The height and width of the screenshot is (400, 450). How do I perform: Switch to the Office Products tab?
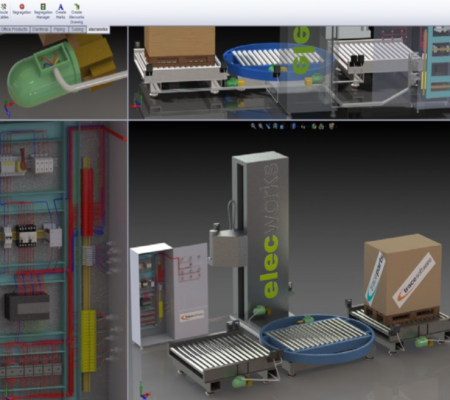[x=14, y=29]
